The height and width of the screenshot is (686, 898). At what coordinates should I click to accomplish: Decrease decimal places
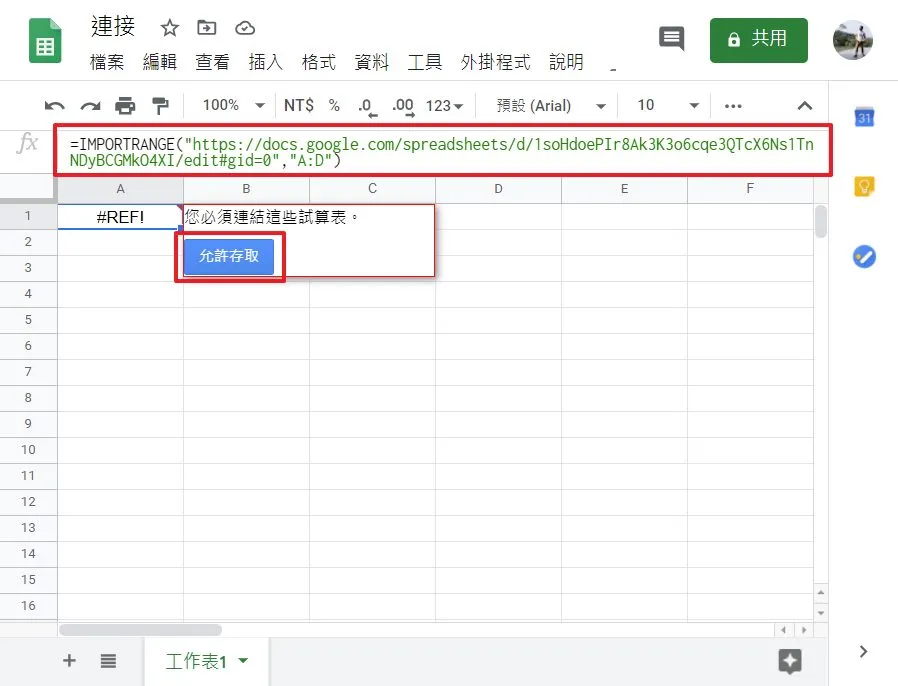click(367, 107)
